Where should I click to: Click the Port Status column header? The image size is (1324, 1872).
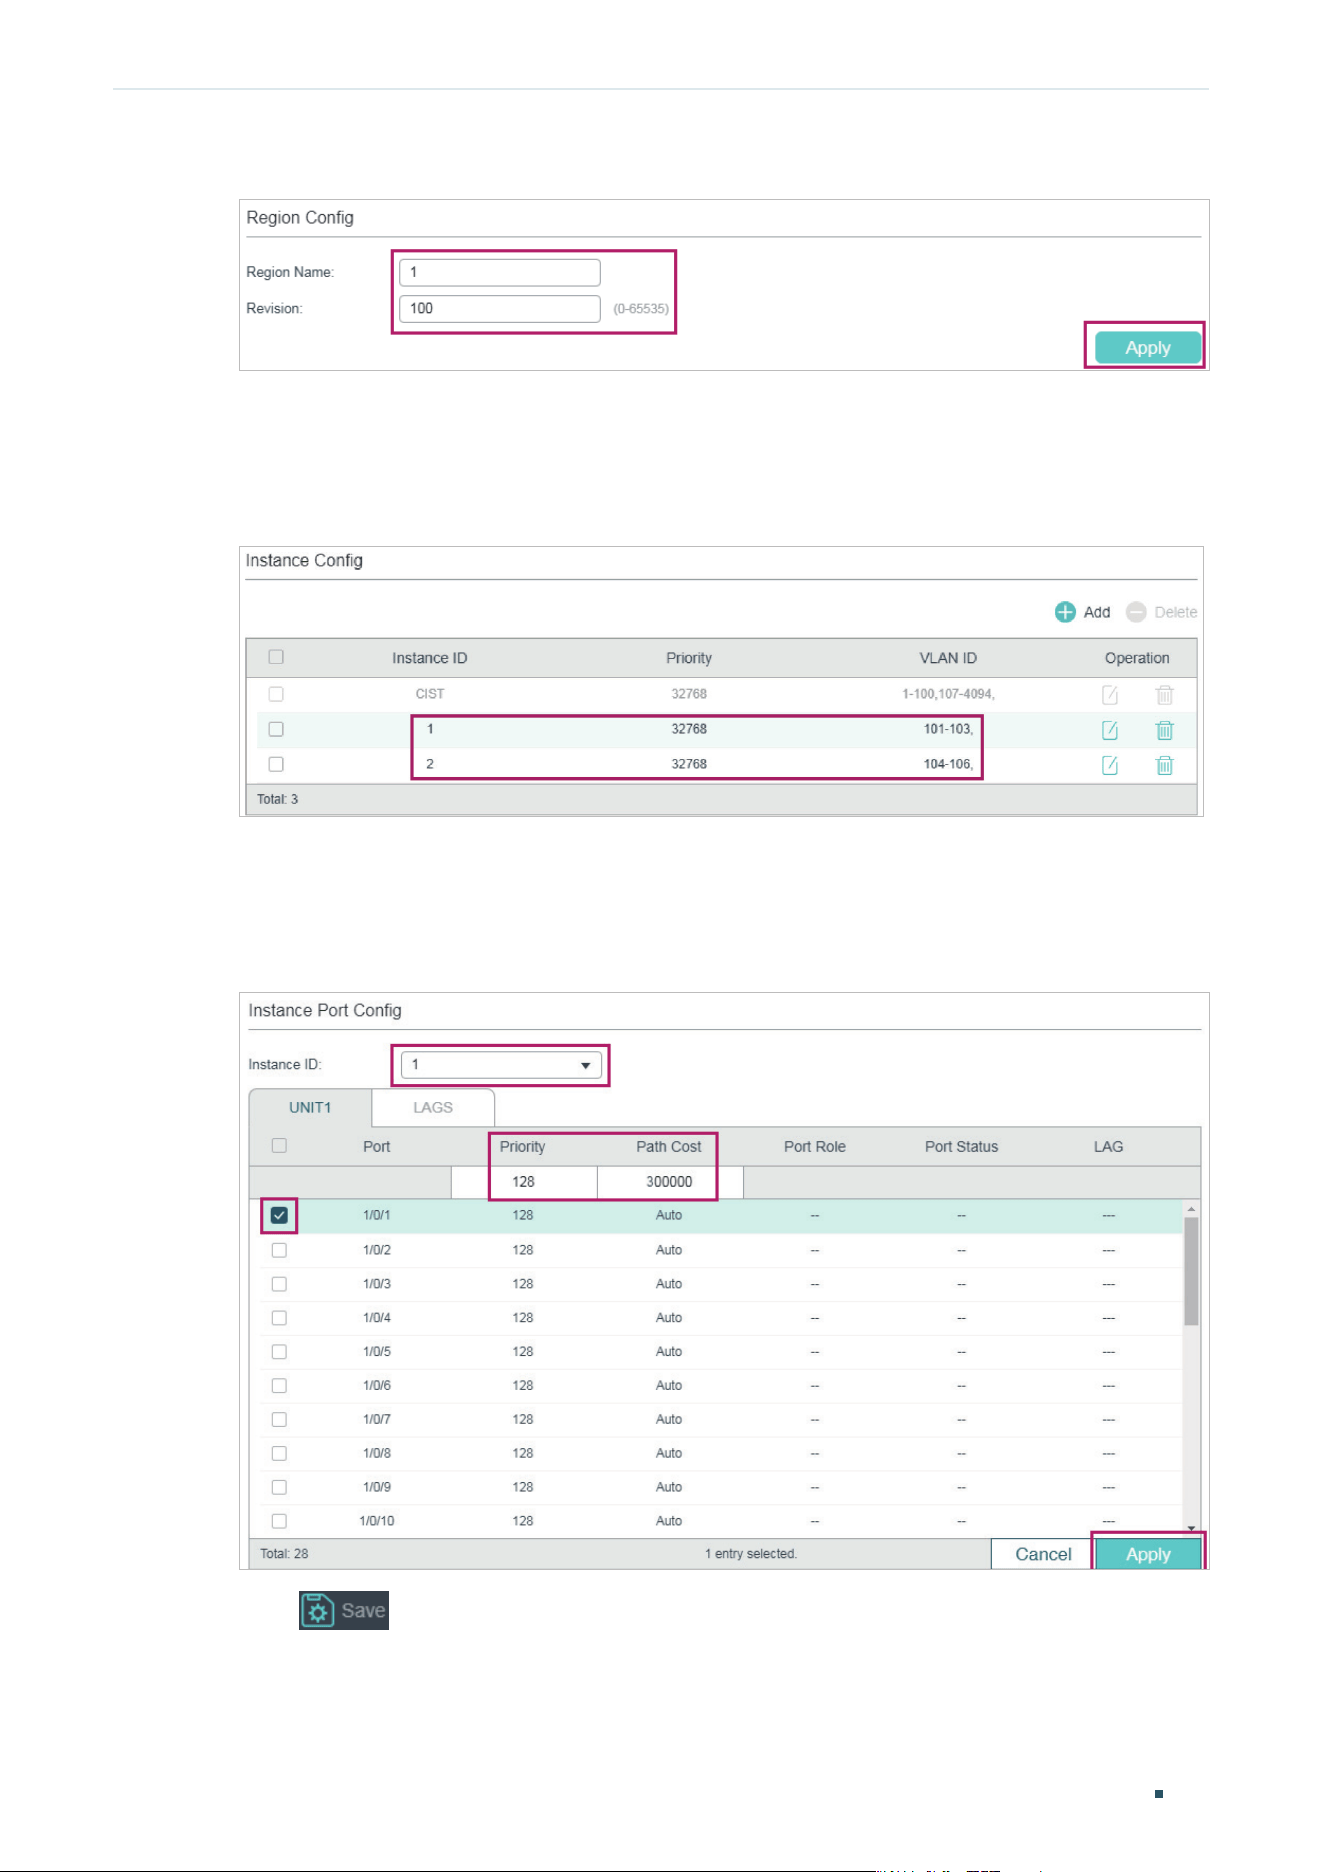click(x=962, y=1147)
